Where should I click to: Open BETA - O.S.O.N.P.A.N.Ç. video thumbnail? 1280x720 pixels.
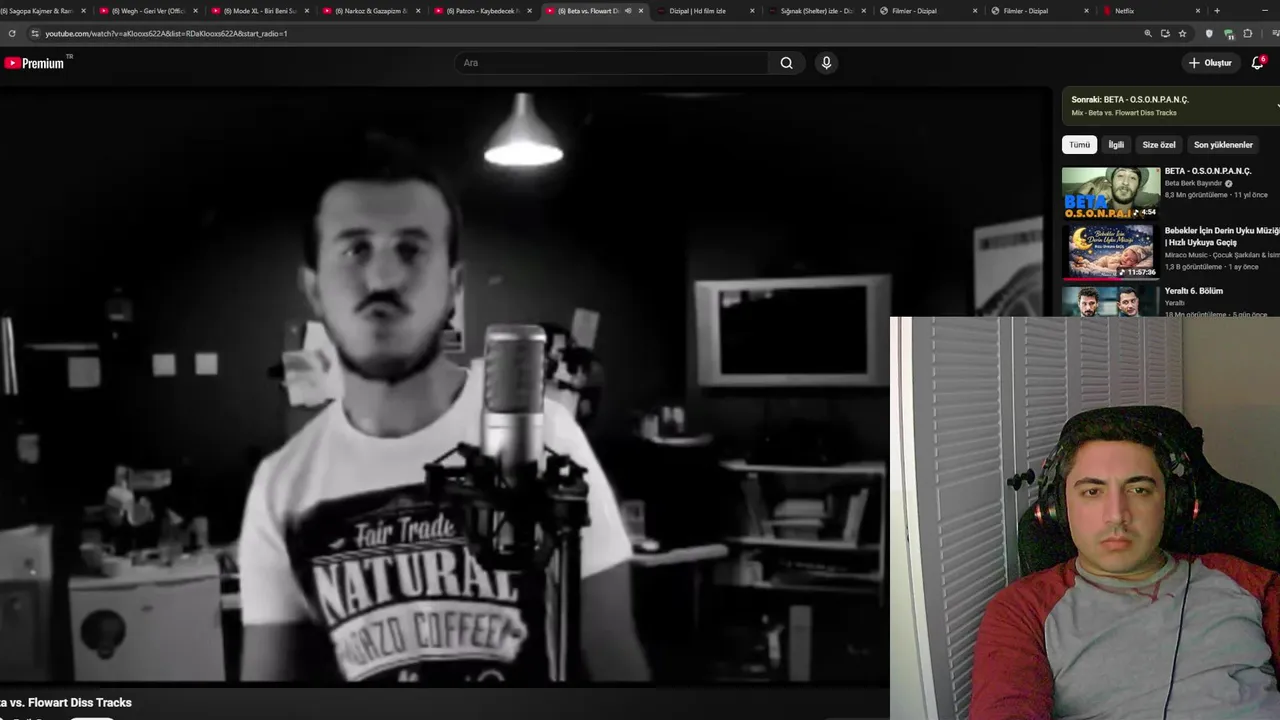(x=1111, y=193)
